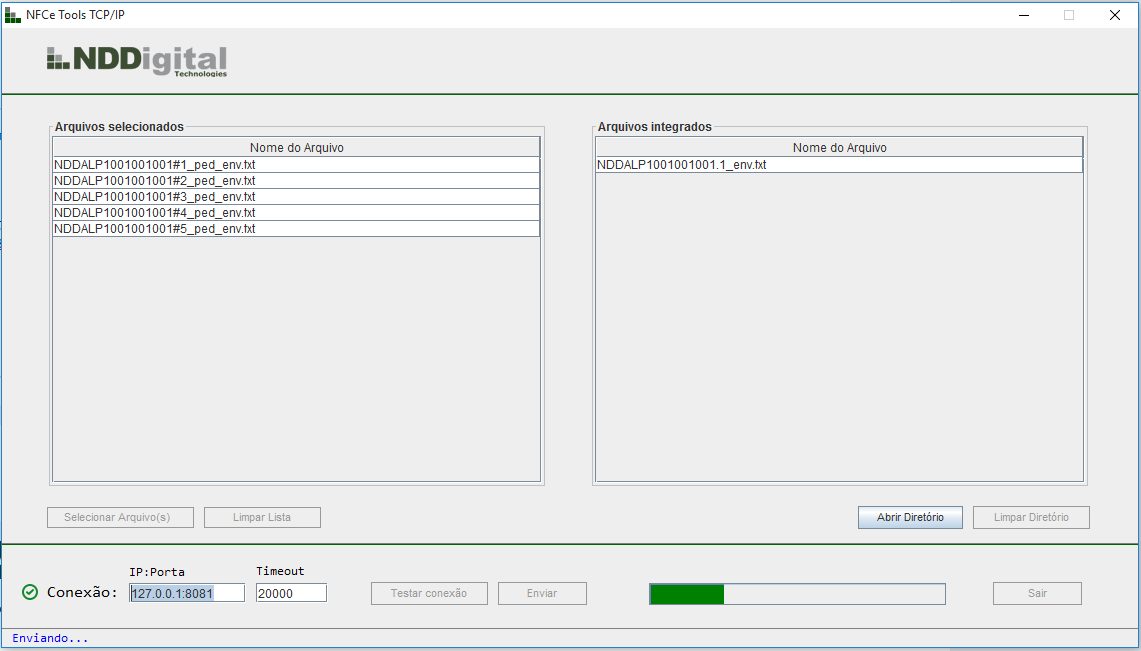
Task: Click the IP:Porta input field
Action: coord(187,593)
